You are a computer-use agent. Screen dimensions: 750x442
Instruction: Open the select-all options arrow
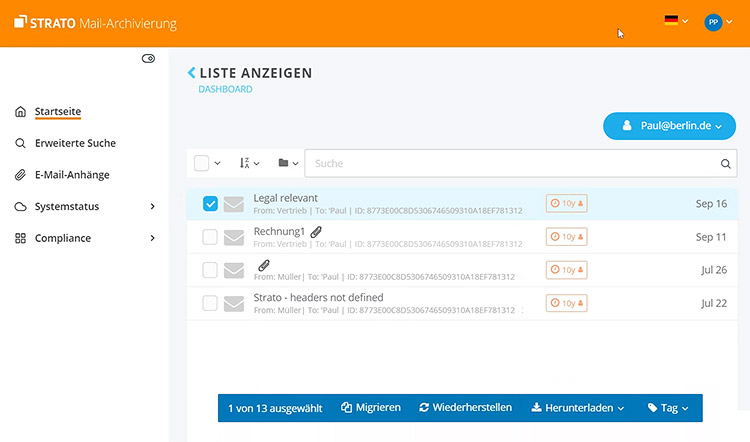point(217,163)
